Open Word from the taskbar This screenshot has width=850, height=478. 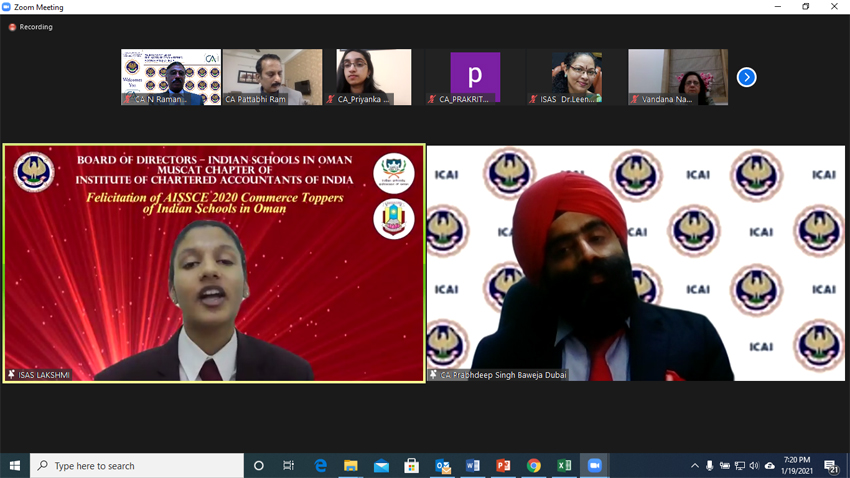pyautogui.click(x=473, y=466)
